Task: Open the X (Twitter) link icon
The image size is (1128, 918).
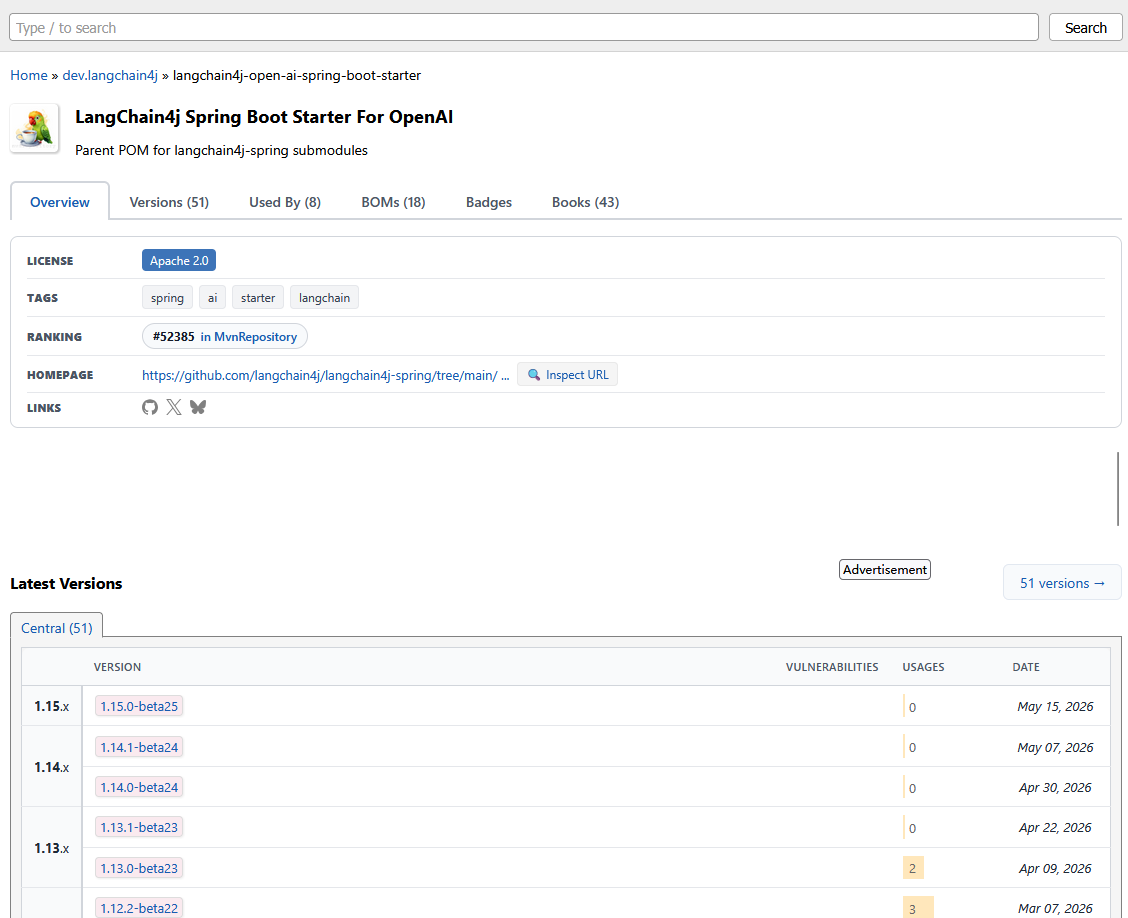Action: 174,407
